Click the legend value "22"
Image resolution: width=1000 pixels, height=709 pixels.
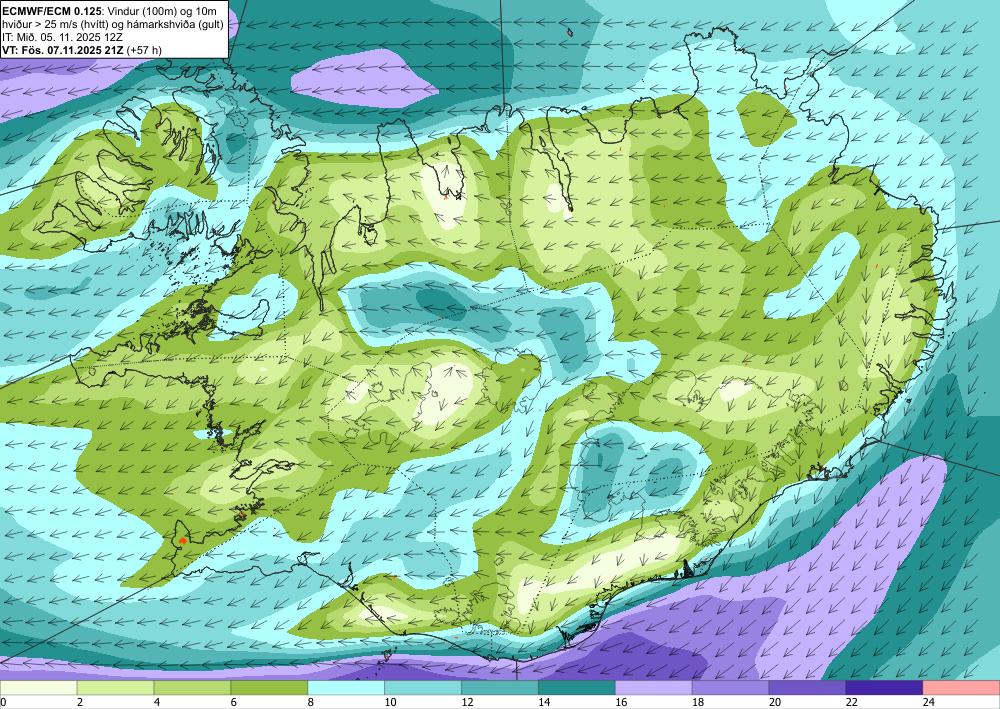852,702
